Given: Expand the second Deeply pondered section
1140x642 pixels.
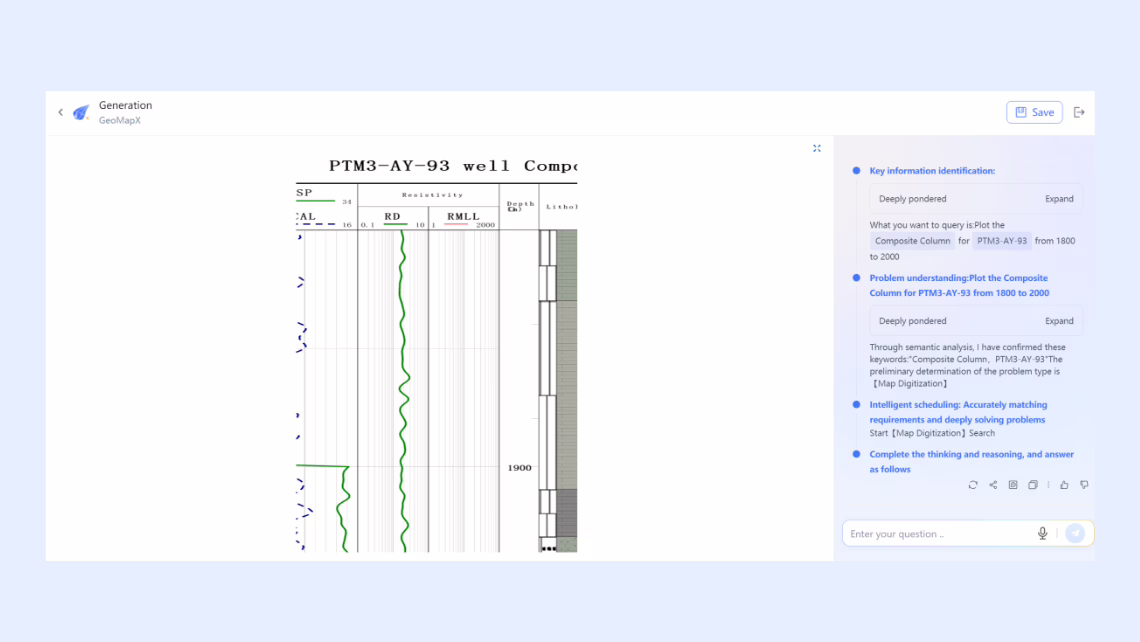Looking at the screenshot, I should [1059, 321].
